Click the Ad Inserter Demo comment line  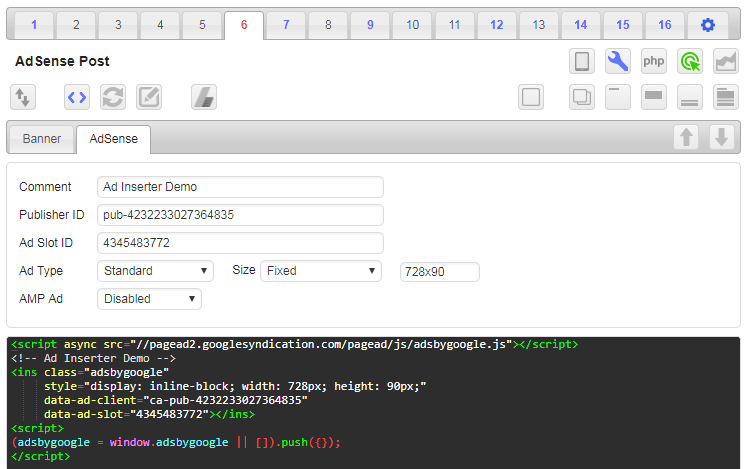[x=94, y=358]
